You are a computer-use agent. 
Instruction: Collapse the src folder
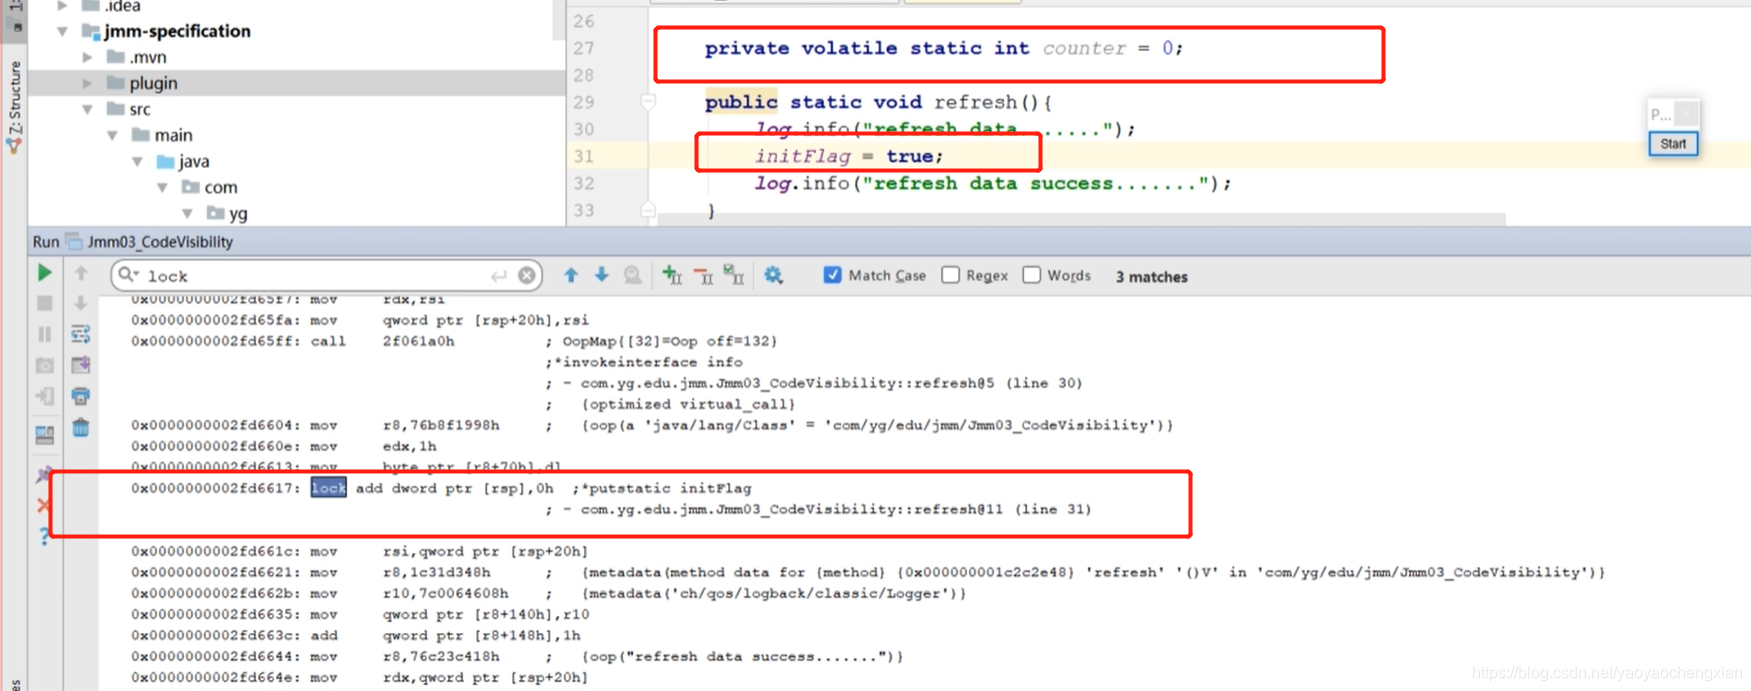pos(88,109)
